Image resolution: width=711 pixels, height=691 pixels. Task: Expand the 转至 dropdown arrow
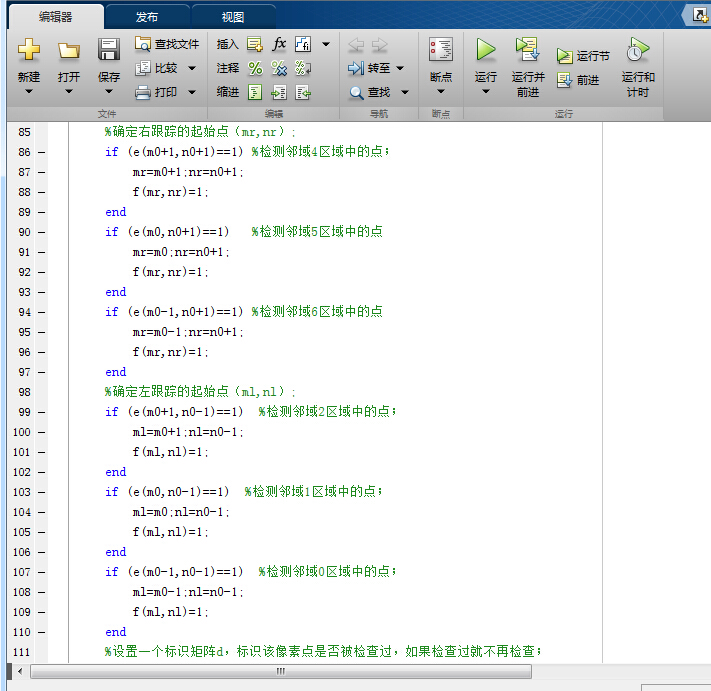400,68
